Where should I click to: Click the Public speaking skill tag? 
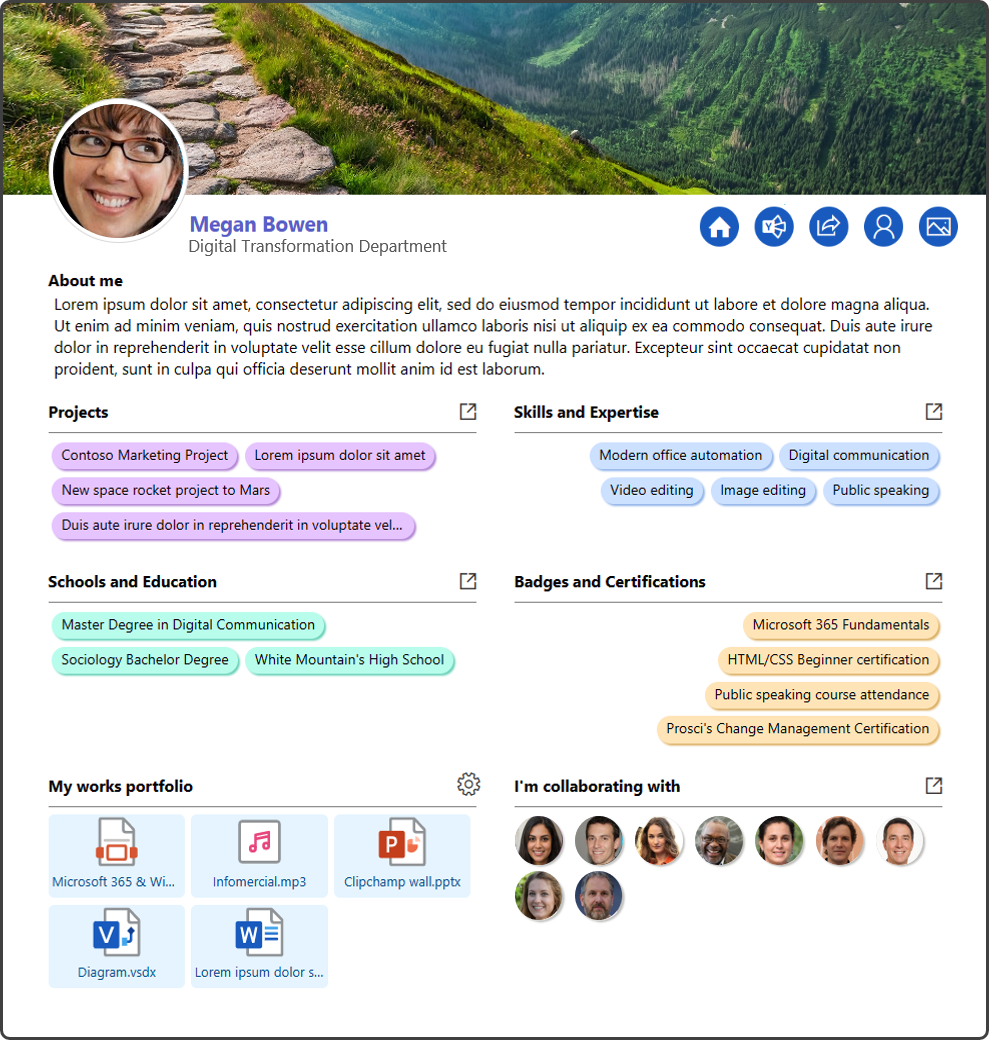click(881, 491)
